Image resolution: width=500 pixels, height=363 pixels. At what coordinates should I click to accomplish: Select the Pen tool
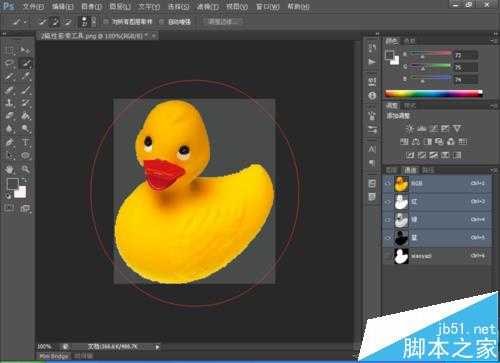10,142
